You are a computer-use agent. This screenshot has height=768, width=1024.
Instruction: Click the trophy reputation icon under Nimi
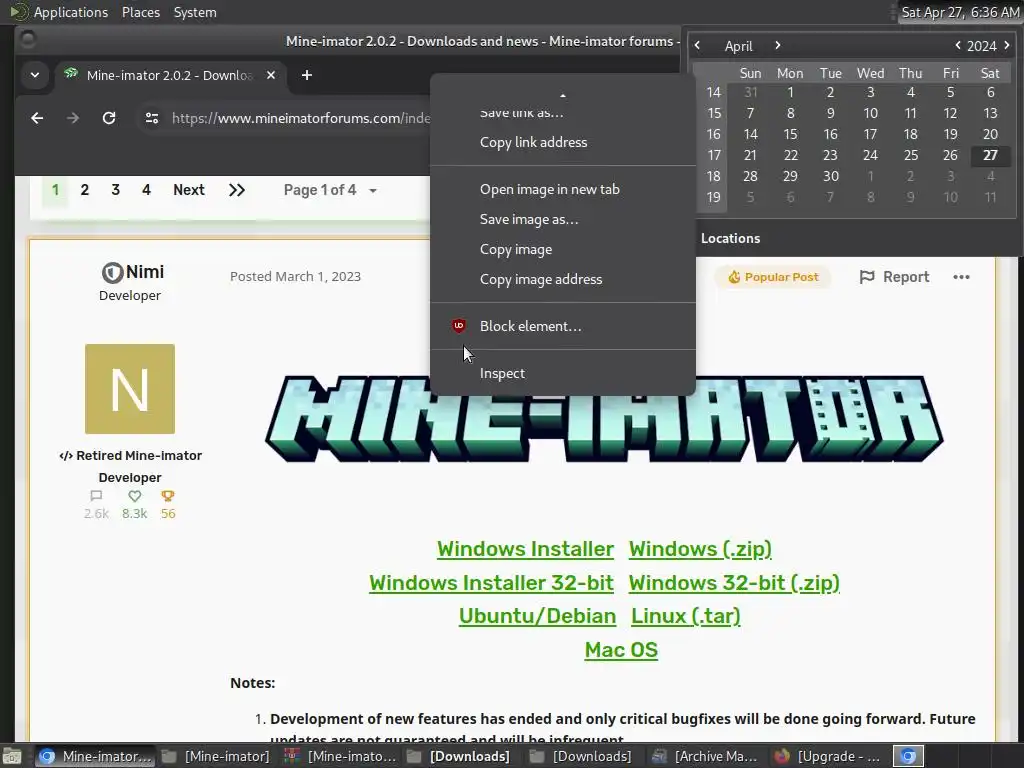(x=168, y=496)
